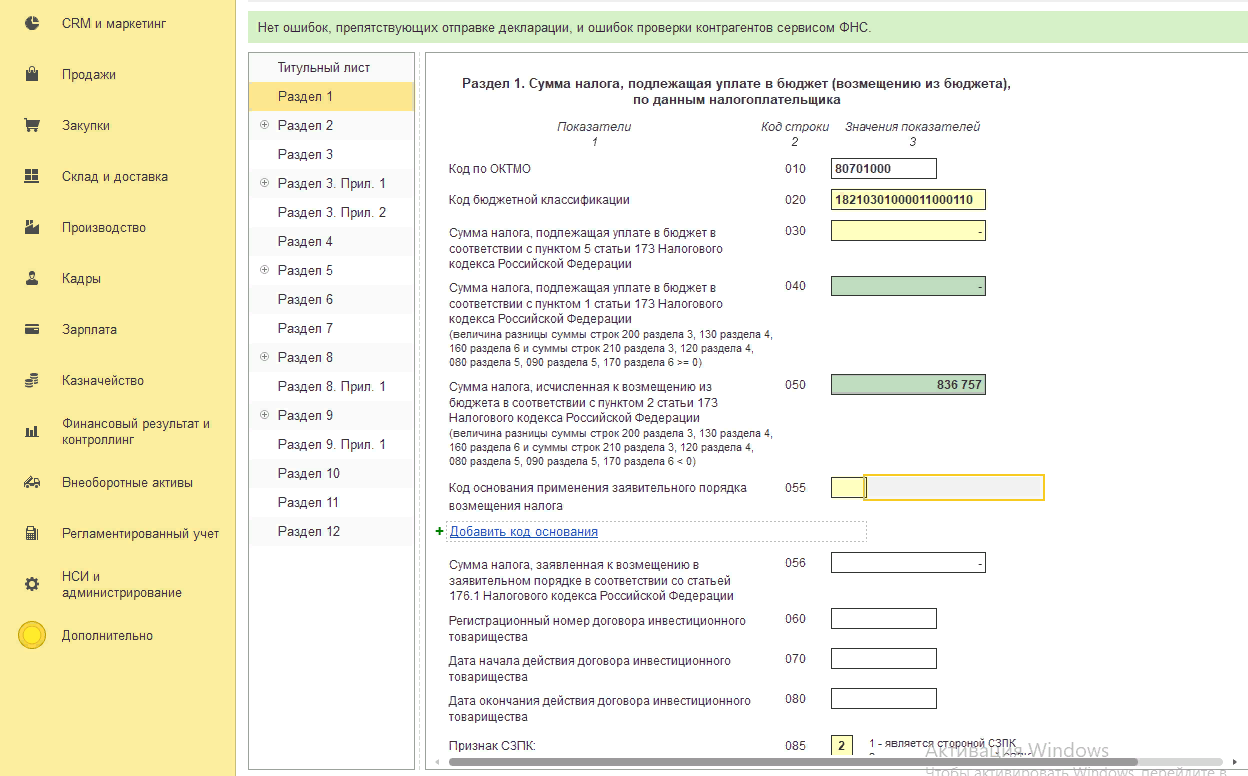Screen dimensions: 1248x776
Task: Click the declared refund amount field, row 056
Action: click(x=908, y=563)
